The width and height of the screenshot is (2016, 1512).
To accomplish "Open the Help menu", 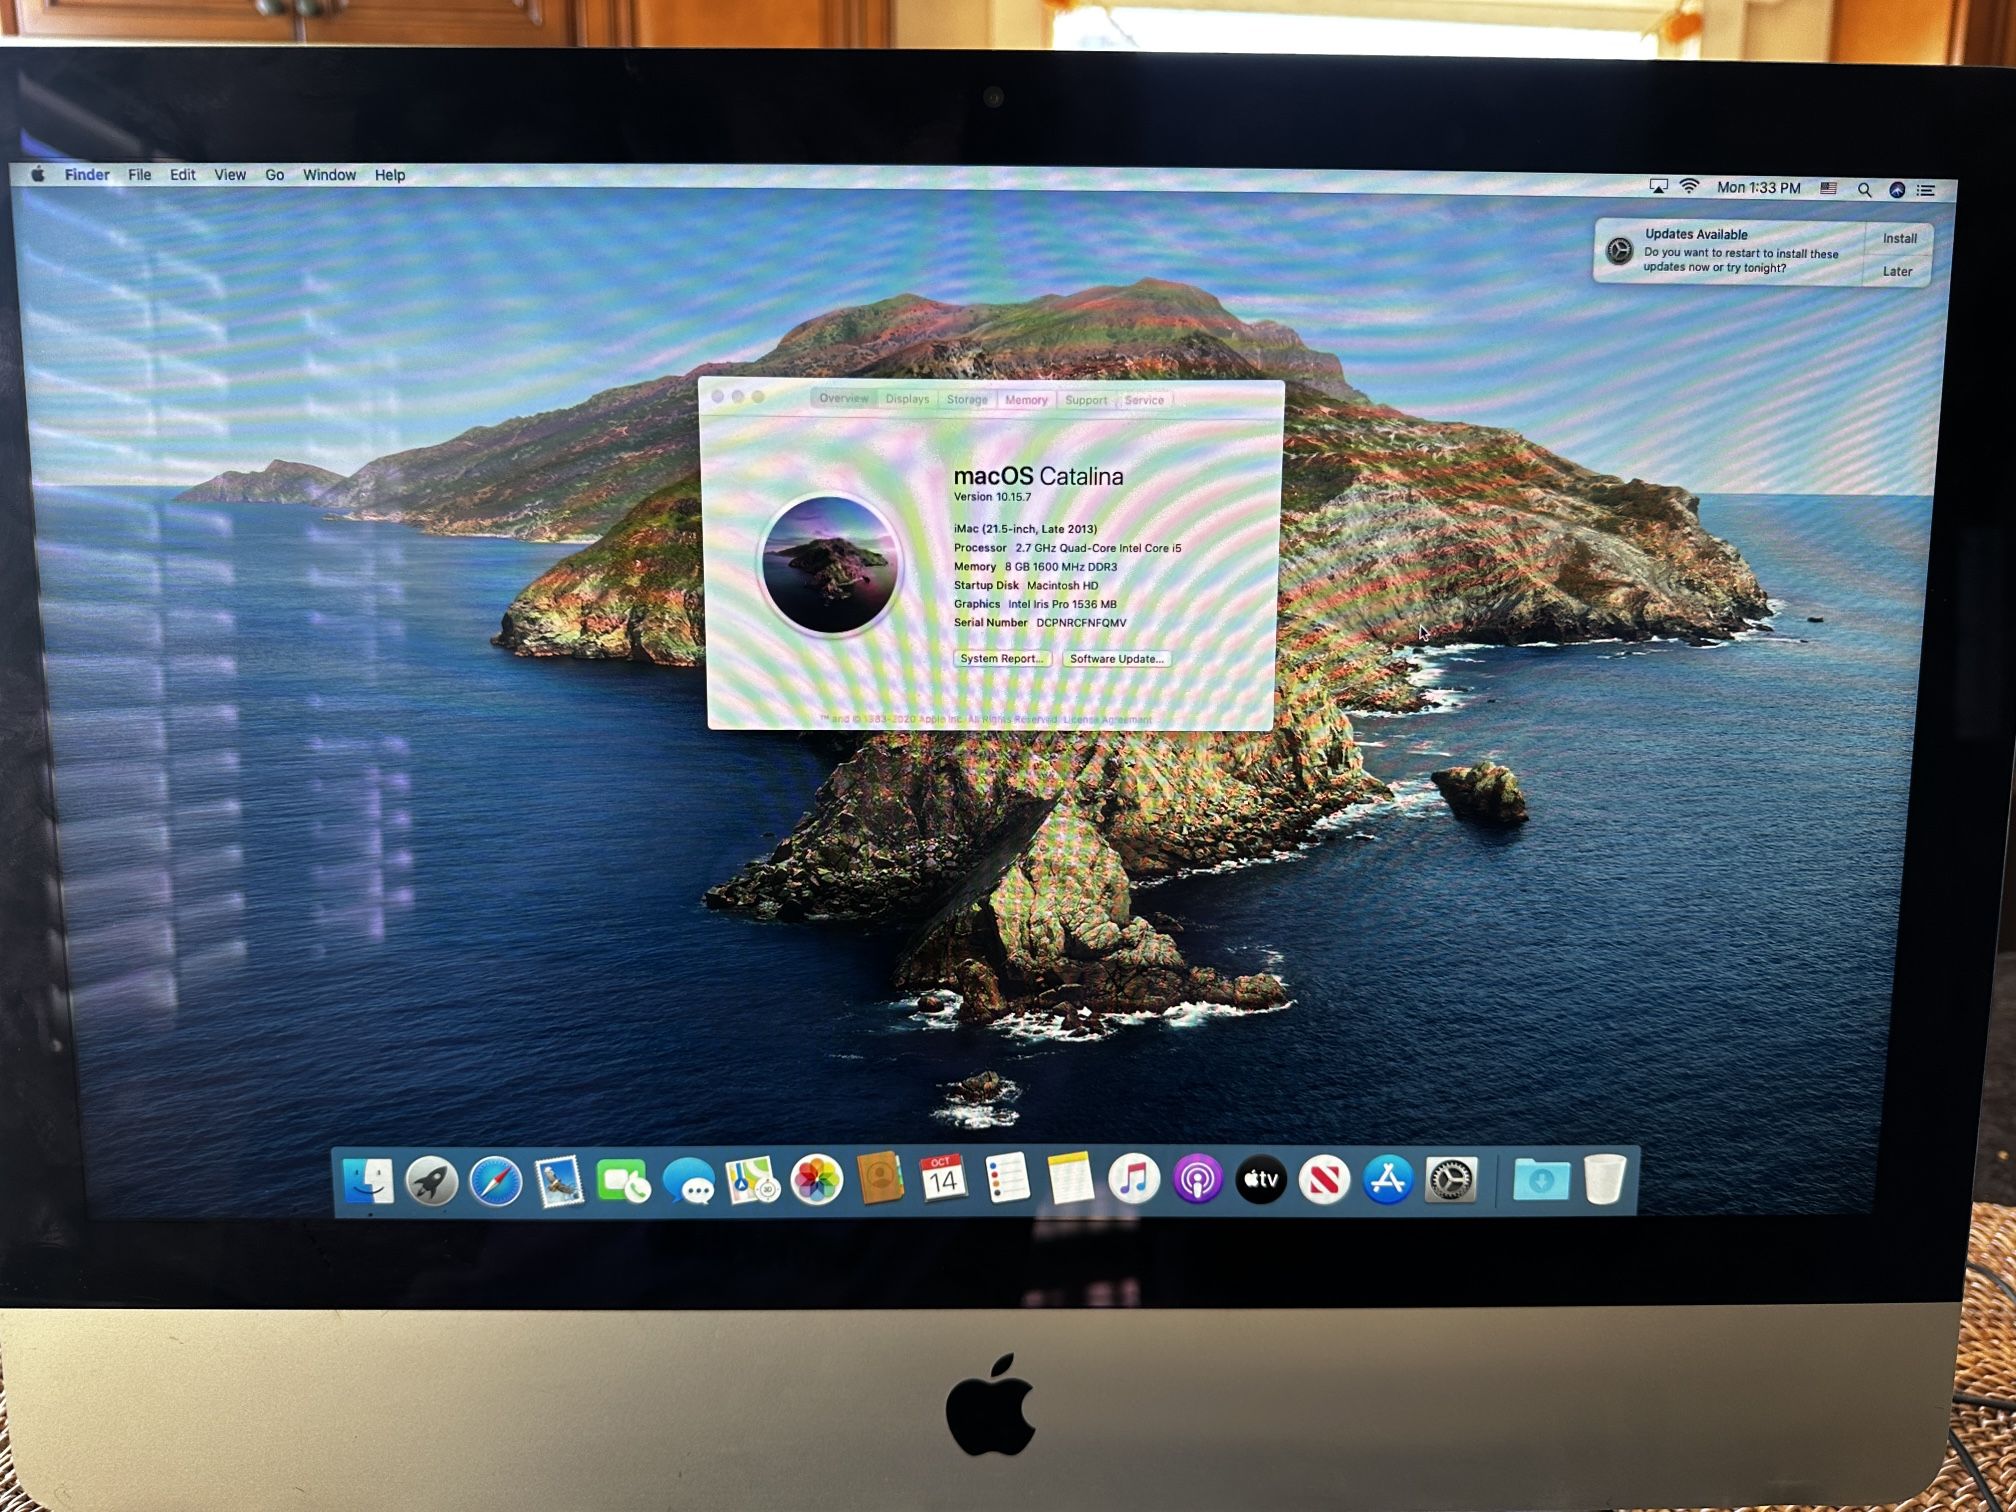I will pos(390,175).
